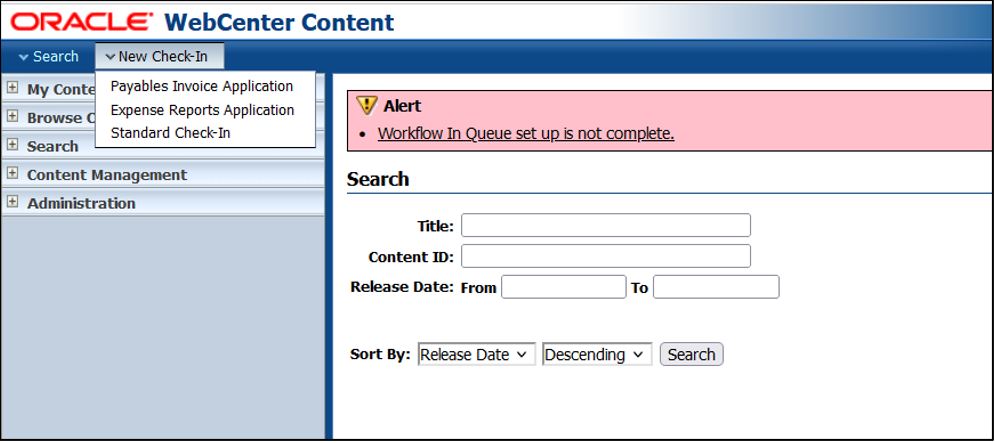Screen dimensions: 995x443
Task: Click the Oracle logo
Action: point(82,22)
